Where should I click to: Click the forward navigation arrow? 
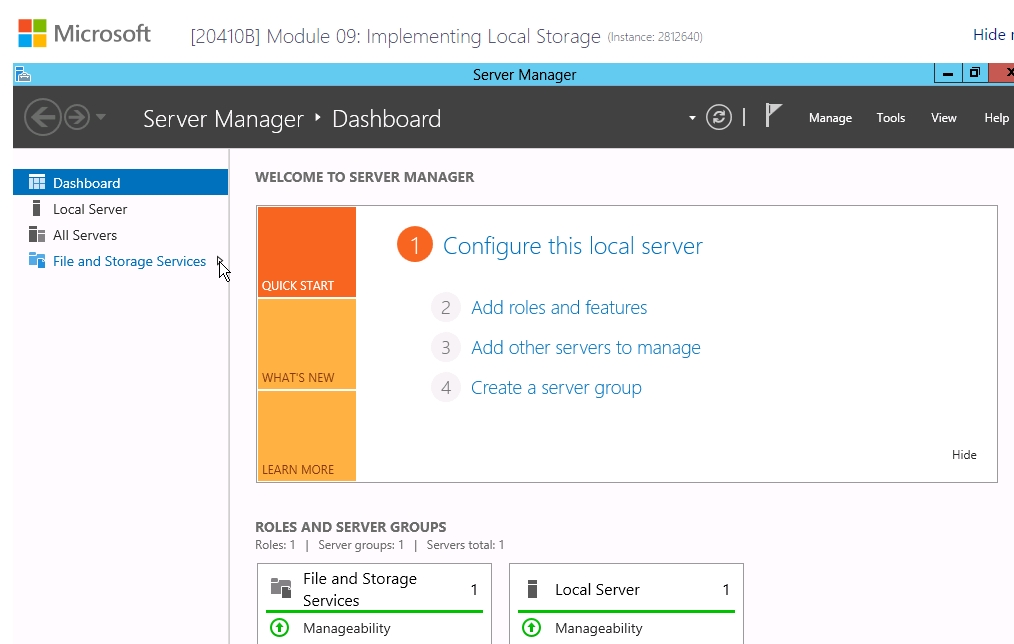pyautogui.click(x=78, y=118)
